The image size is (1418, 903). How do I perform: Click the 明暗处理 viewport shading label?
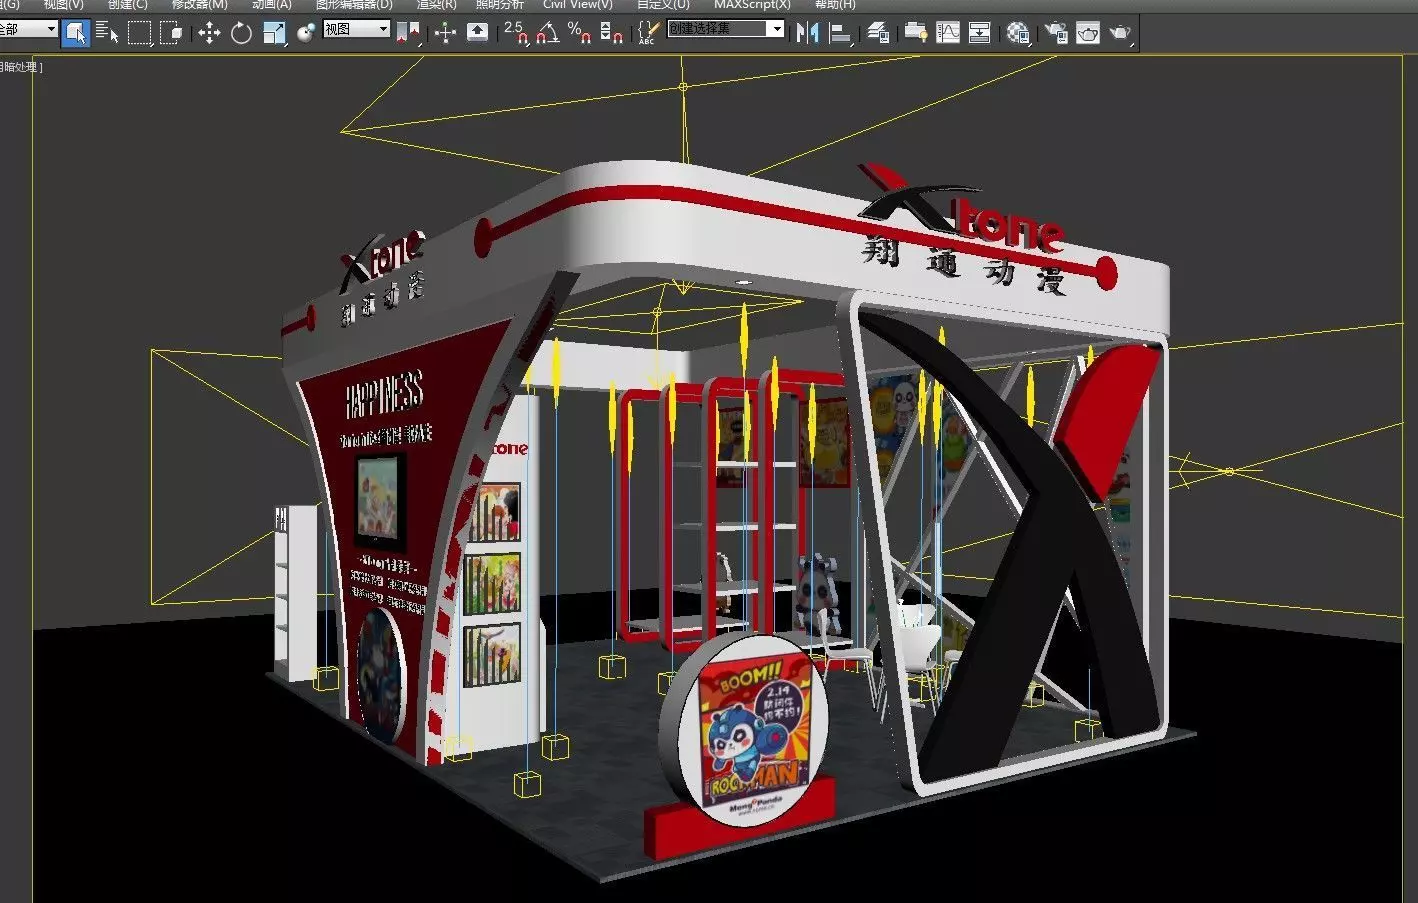[x=20, y=67]
